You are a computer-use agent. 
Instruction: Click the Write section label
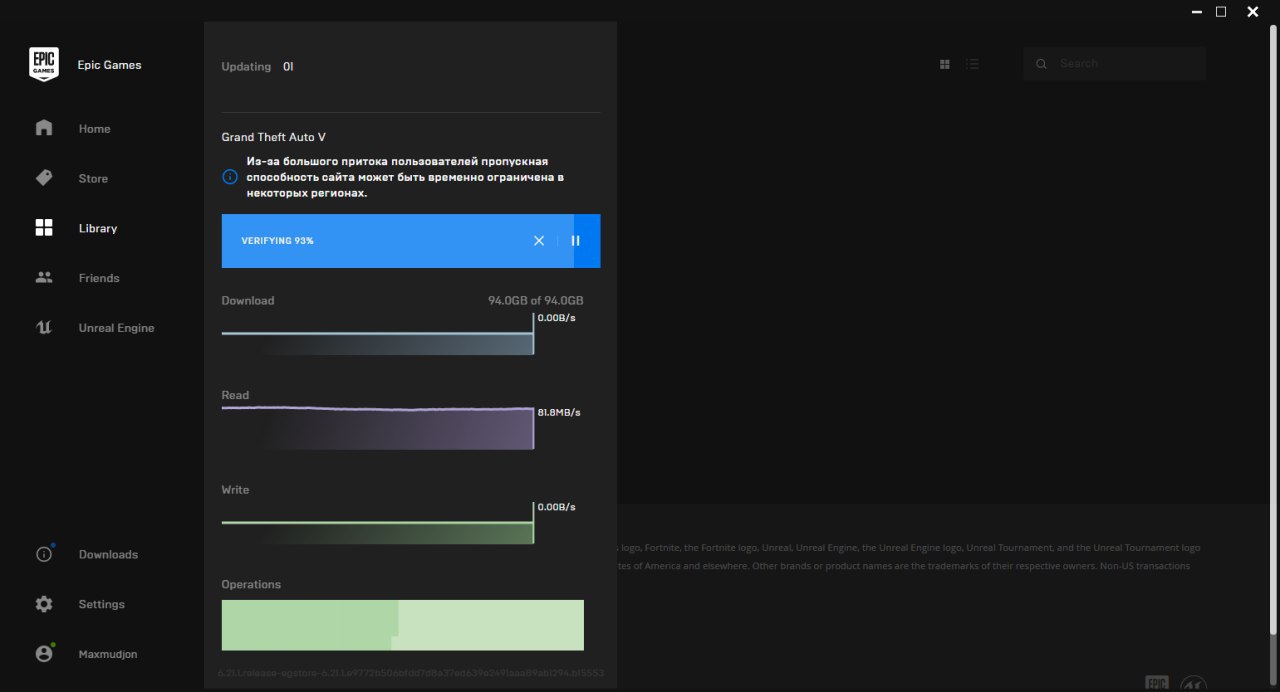[x=236, y=490]
